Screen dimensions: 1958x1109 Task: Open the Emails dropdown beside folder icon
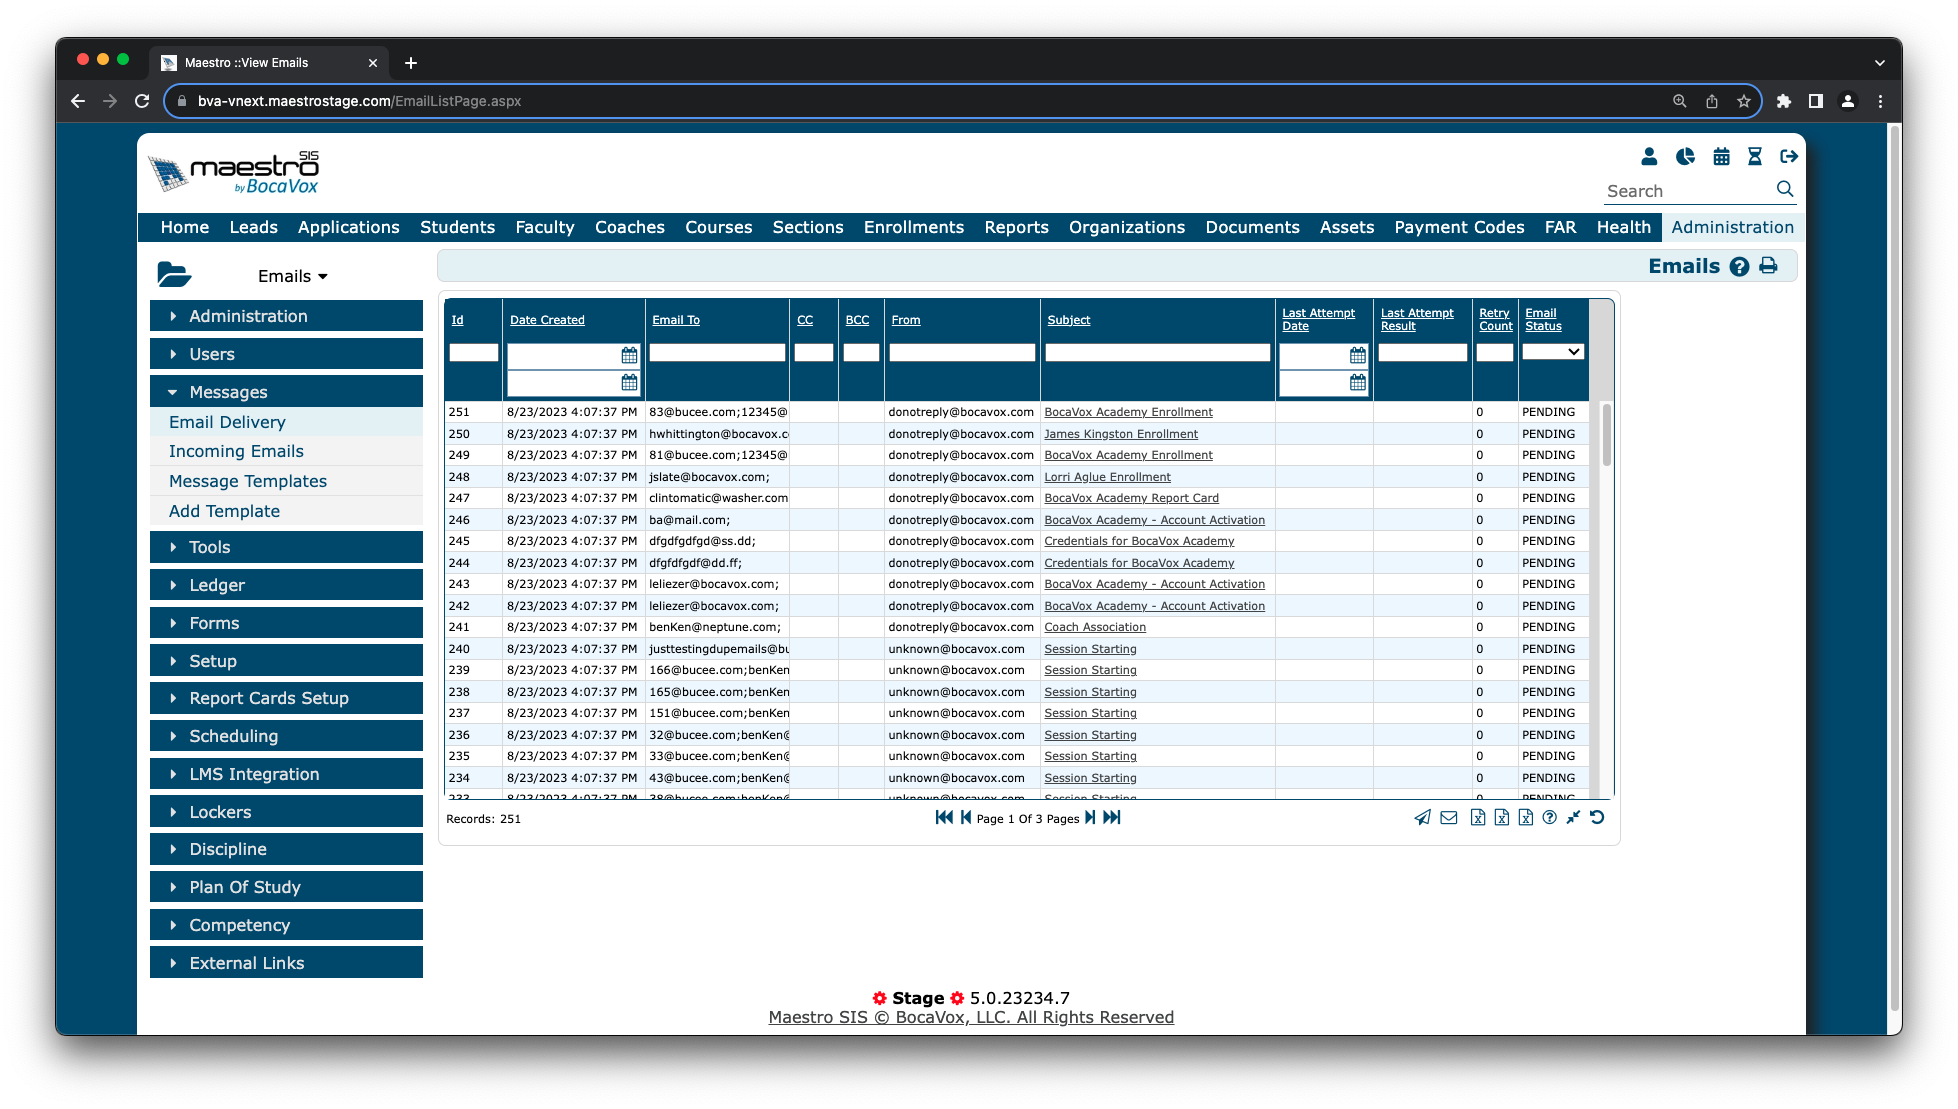(293, 277)
